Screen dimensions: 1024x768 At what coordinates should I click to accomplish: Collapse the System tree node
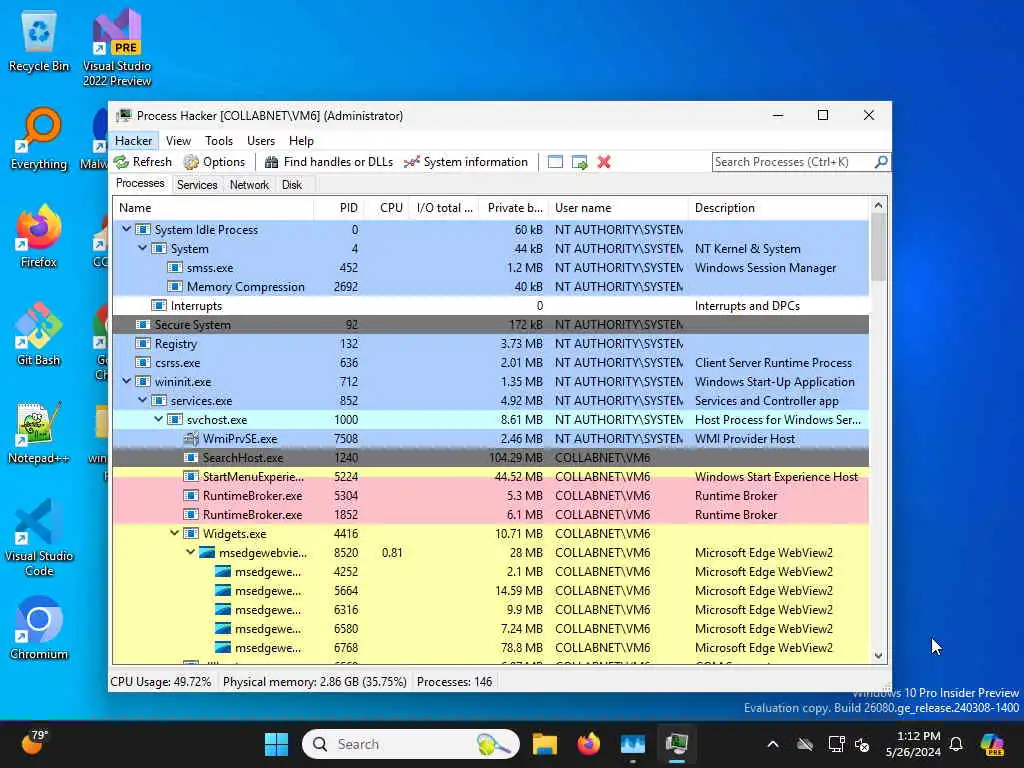pyautogui.click(x=142, y=248)
